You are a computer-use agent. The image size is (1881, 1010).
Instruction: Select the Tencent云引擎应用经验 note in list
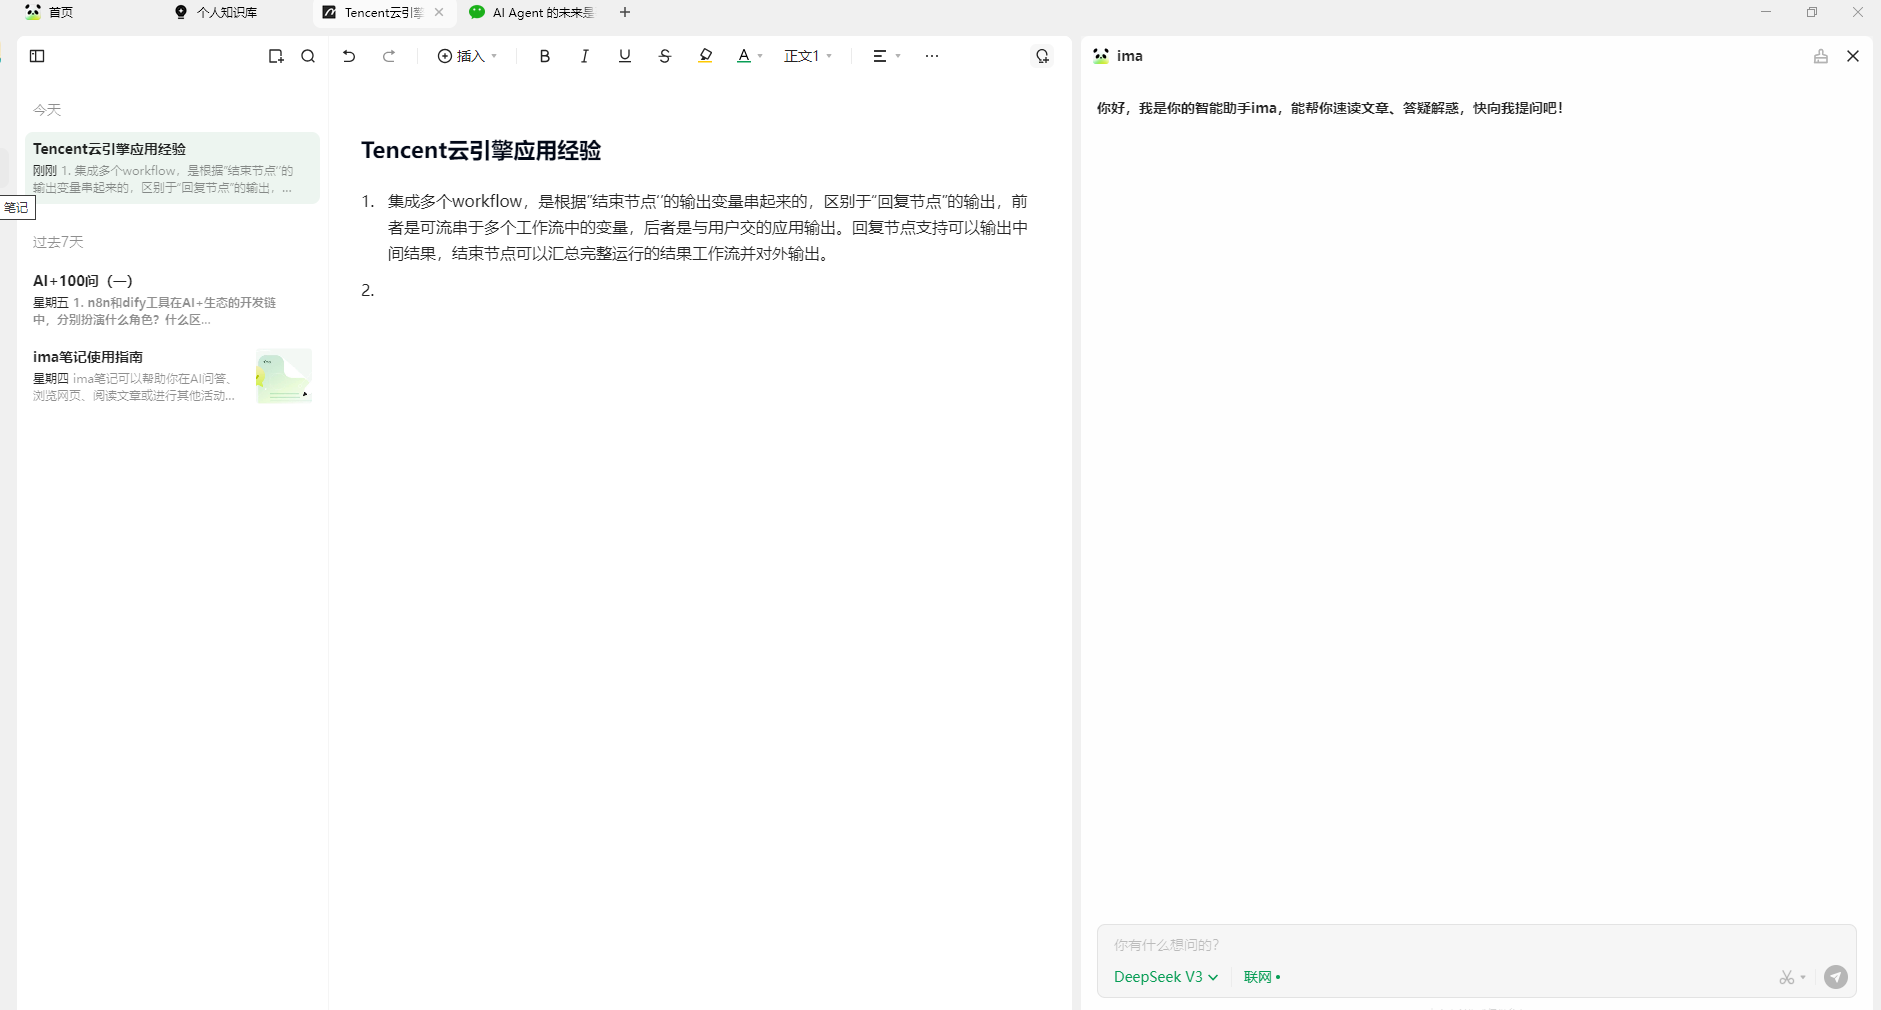click(172, 168)
